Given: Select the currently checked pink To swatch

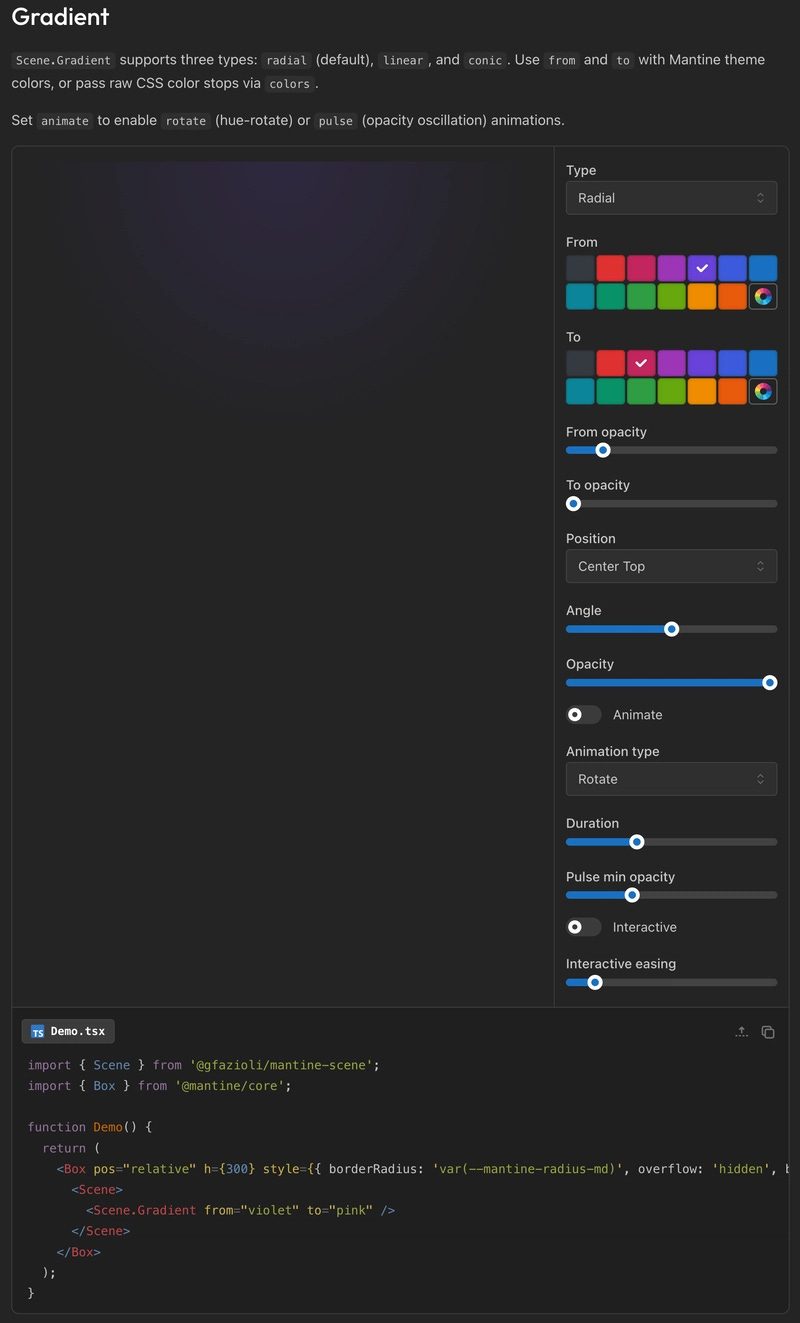Looking at the screenshot, I should (641, 362).
